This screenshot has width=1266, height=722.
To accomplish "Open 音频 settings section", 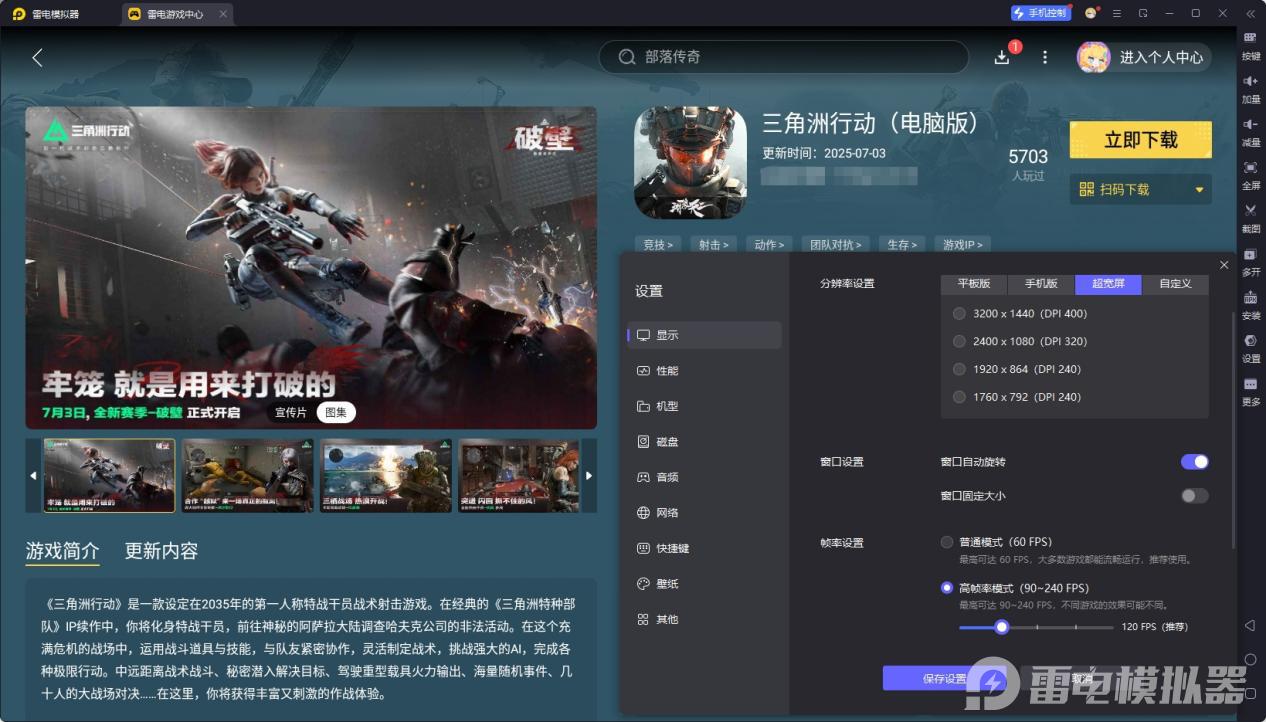I will coord(705,477).
